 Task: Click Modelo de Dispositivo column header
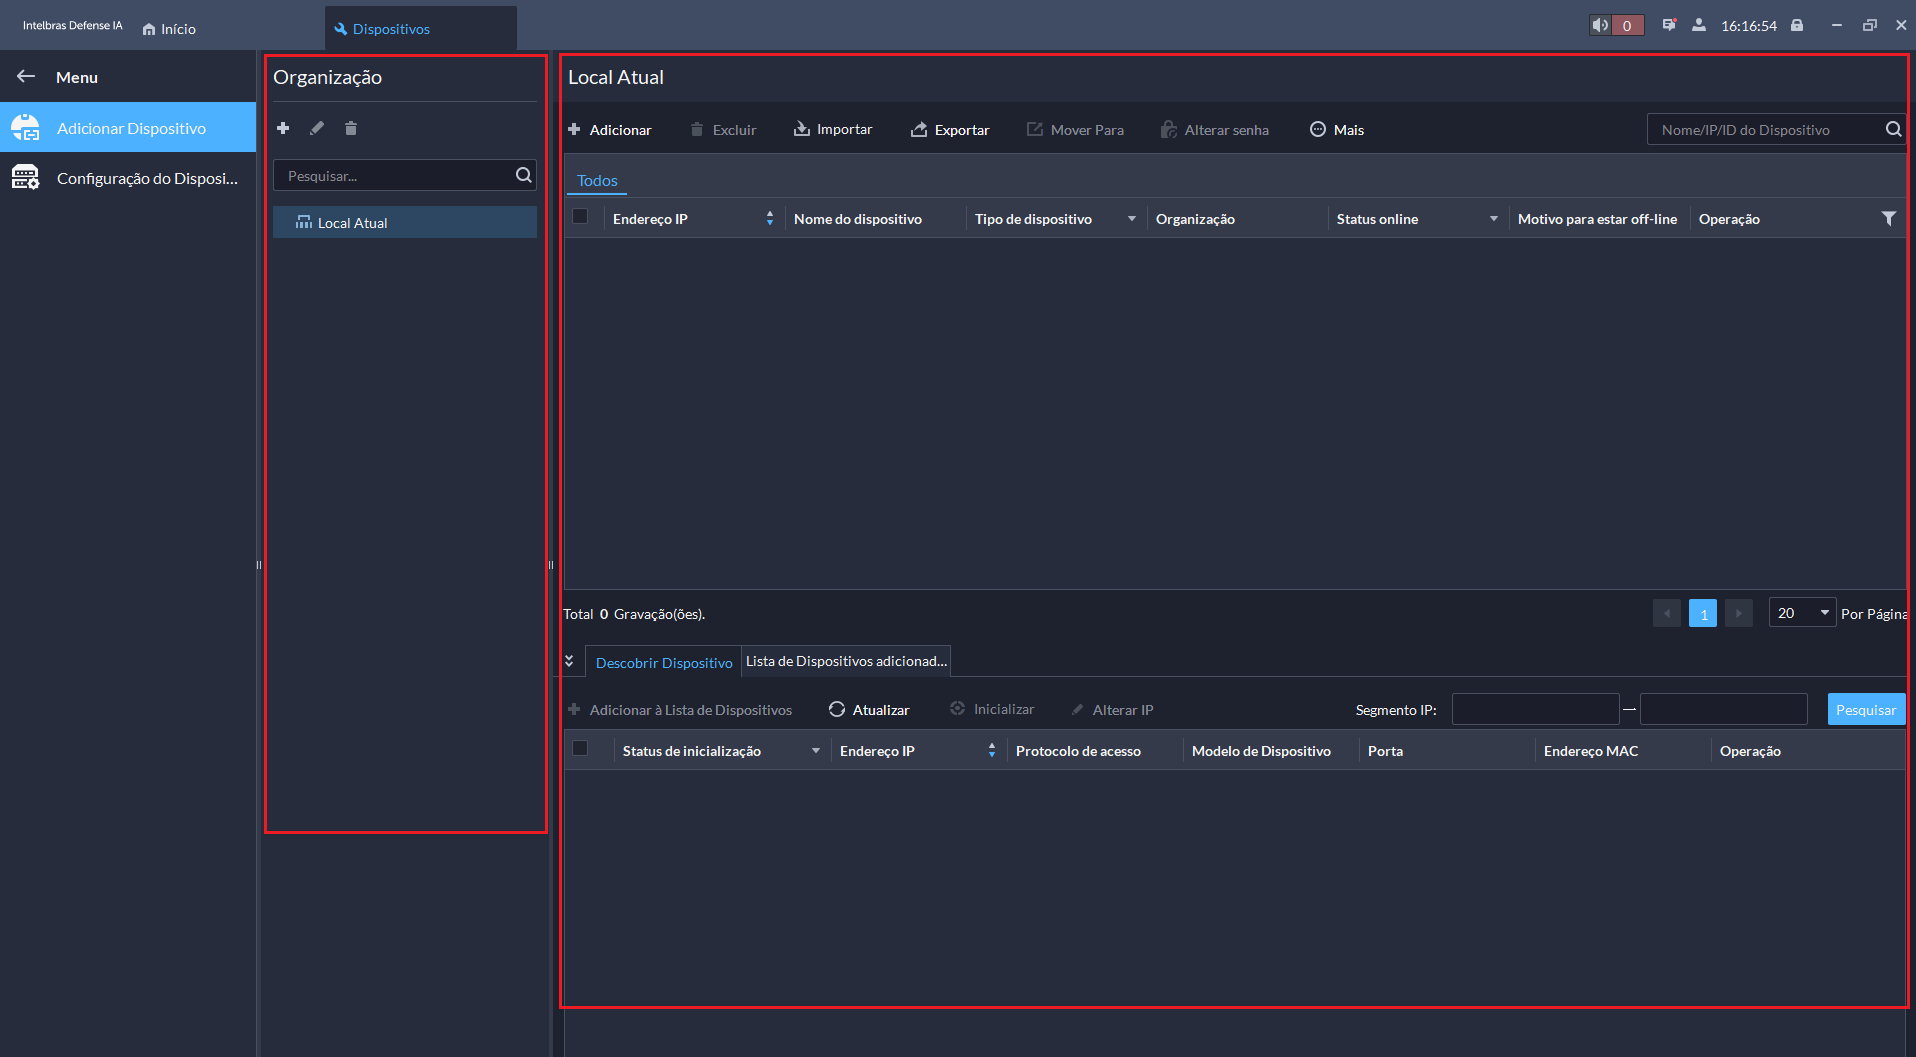click(x=1261, y=751)
